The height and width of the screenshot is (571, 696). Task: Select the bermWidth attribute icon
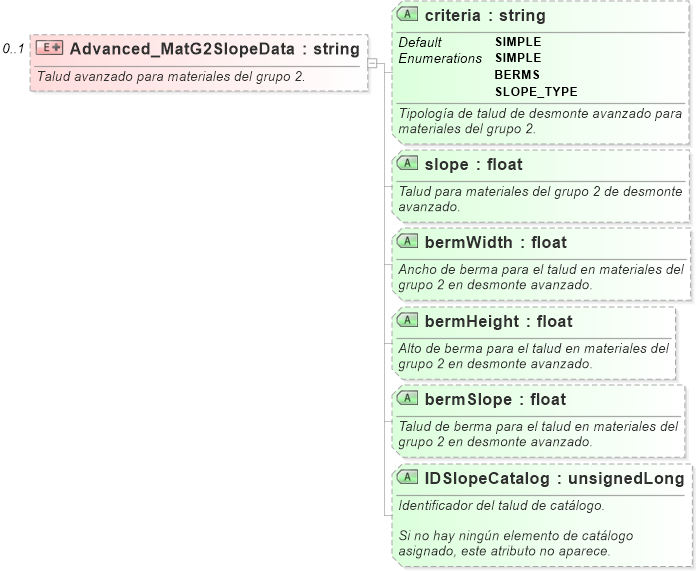408,241
